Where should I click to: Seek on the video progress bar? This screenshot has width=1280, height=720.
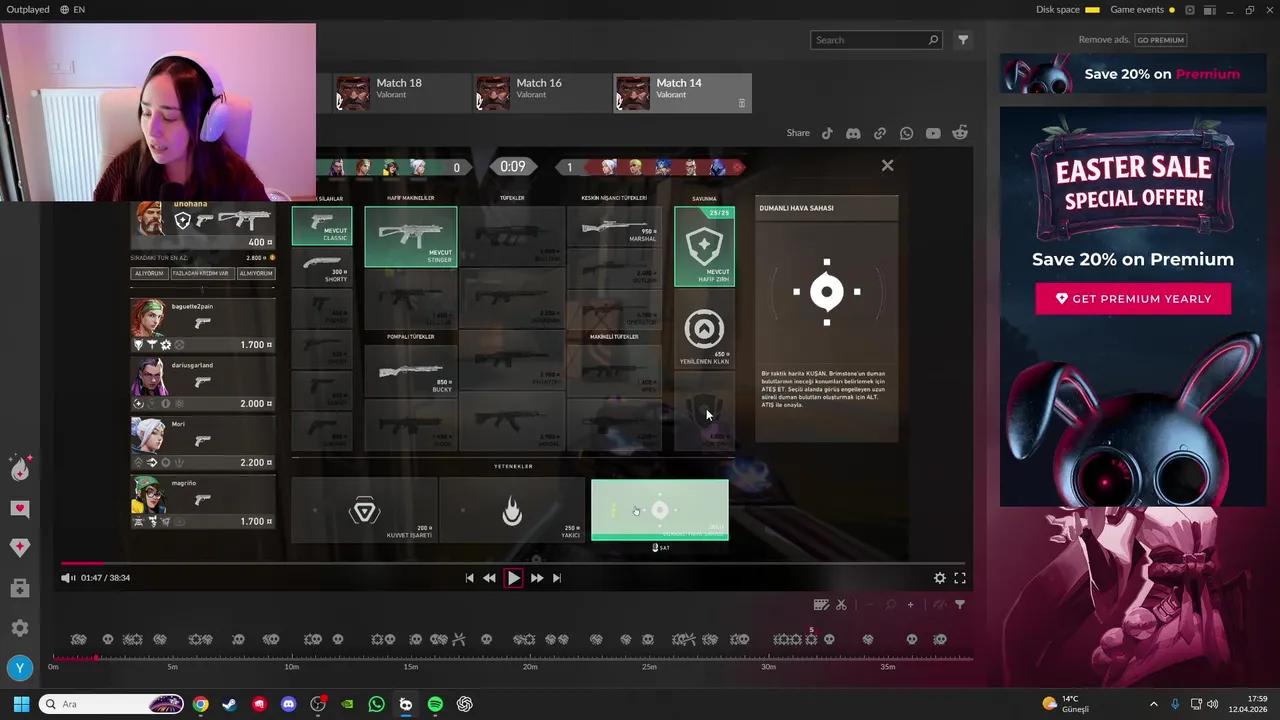pyautogui.click(x=515, y=564)
